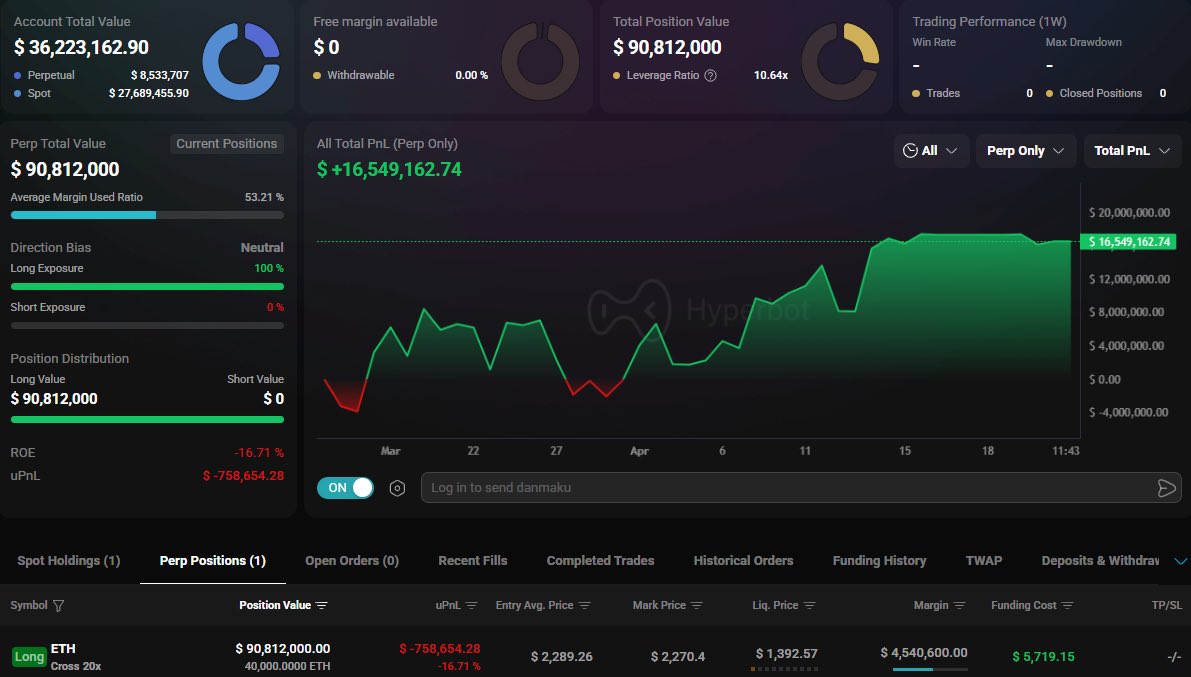Screen dimensions: 1191x677
Task: Click the ETH funding cost $5,719.15
Action: (1044, 656)
